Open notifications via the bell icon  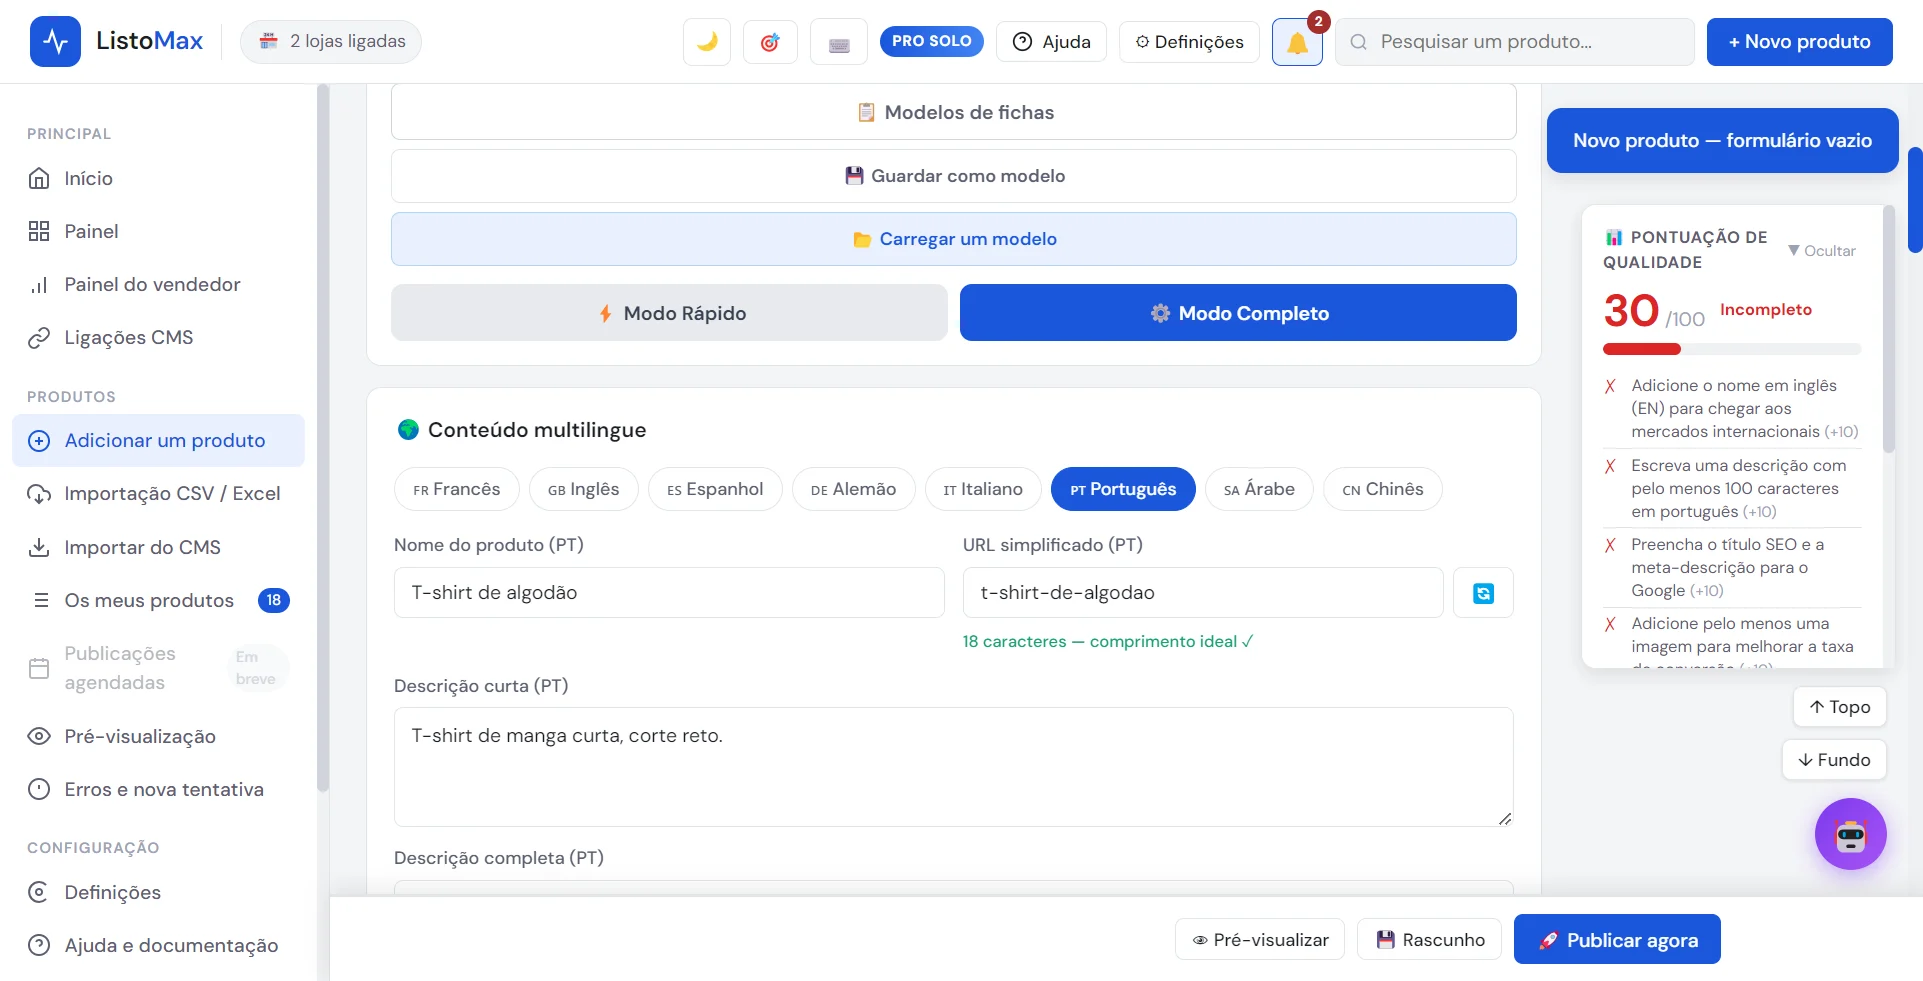tap(1297, 42)
